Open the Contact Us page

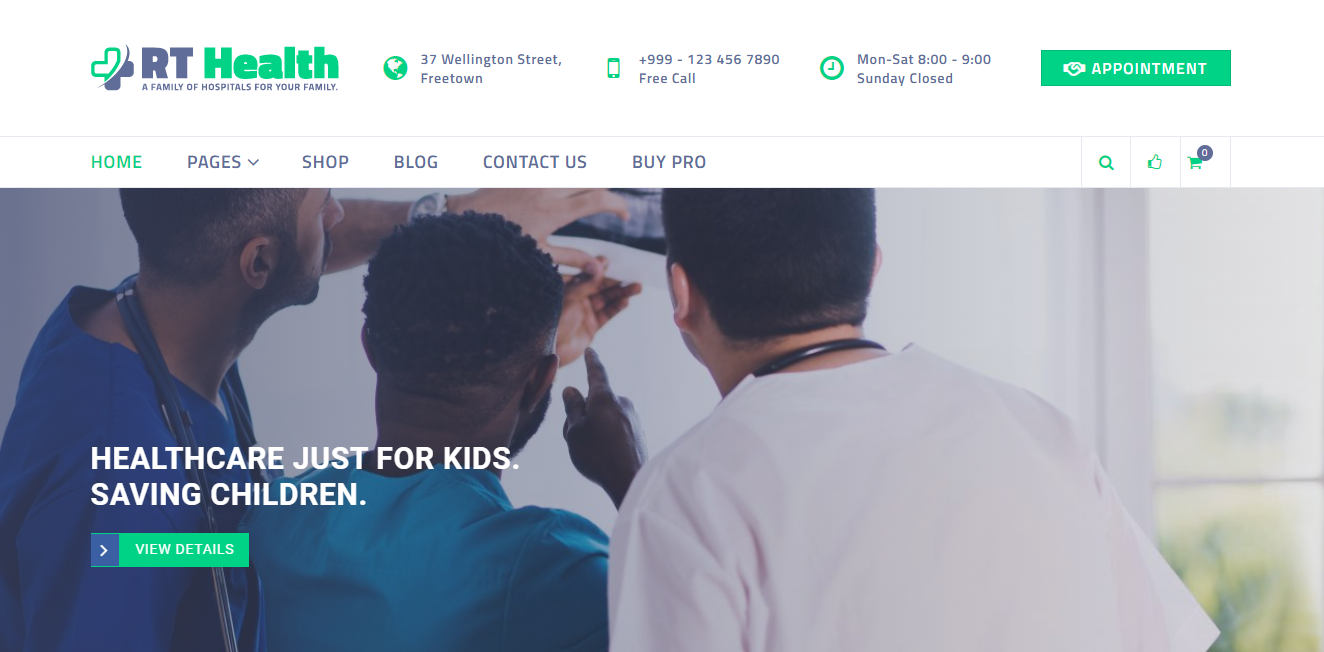point(535,162)
